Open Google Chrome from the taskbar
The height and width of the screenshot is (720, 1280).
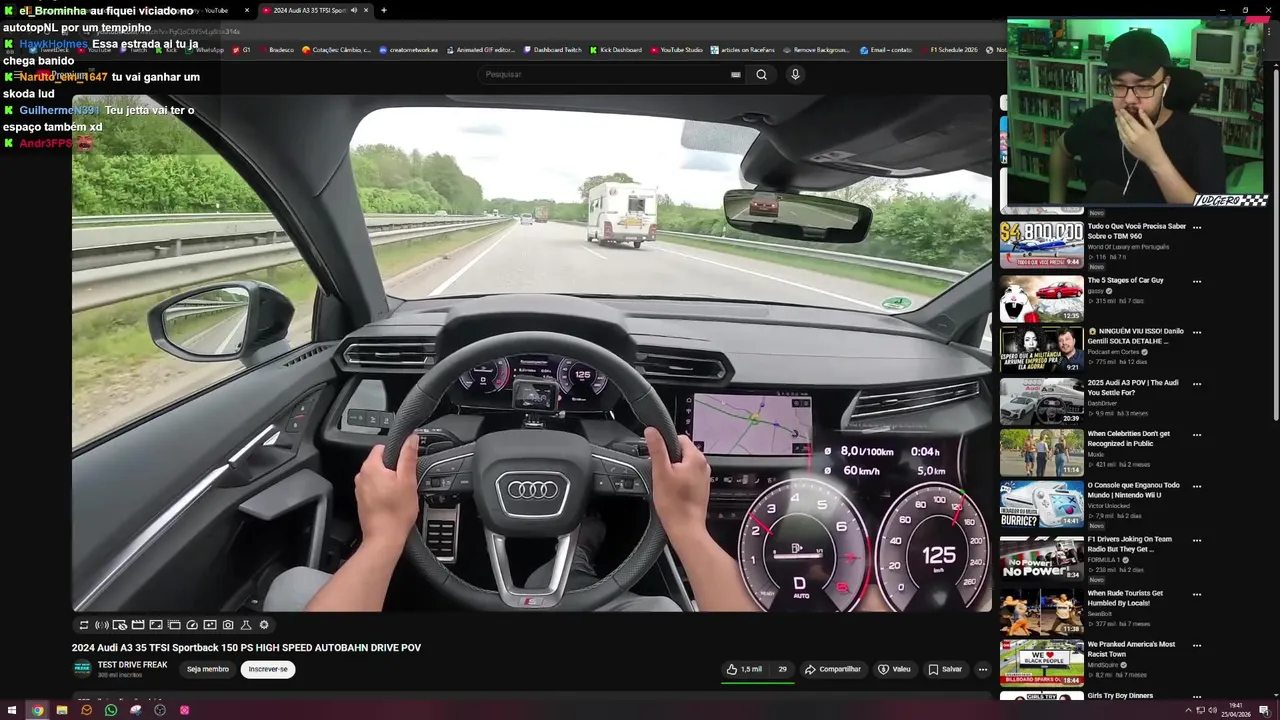tap(37, 710)
